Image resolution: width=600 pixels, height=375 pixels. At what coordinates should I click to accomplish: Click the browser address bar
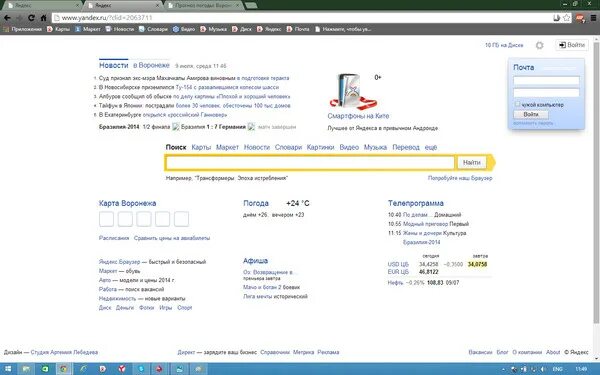pyautogui.click(x=302, y=18)
